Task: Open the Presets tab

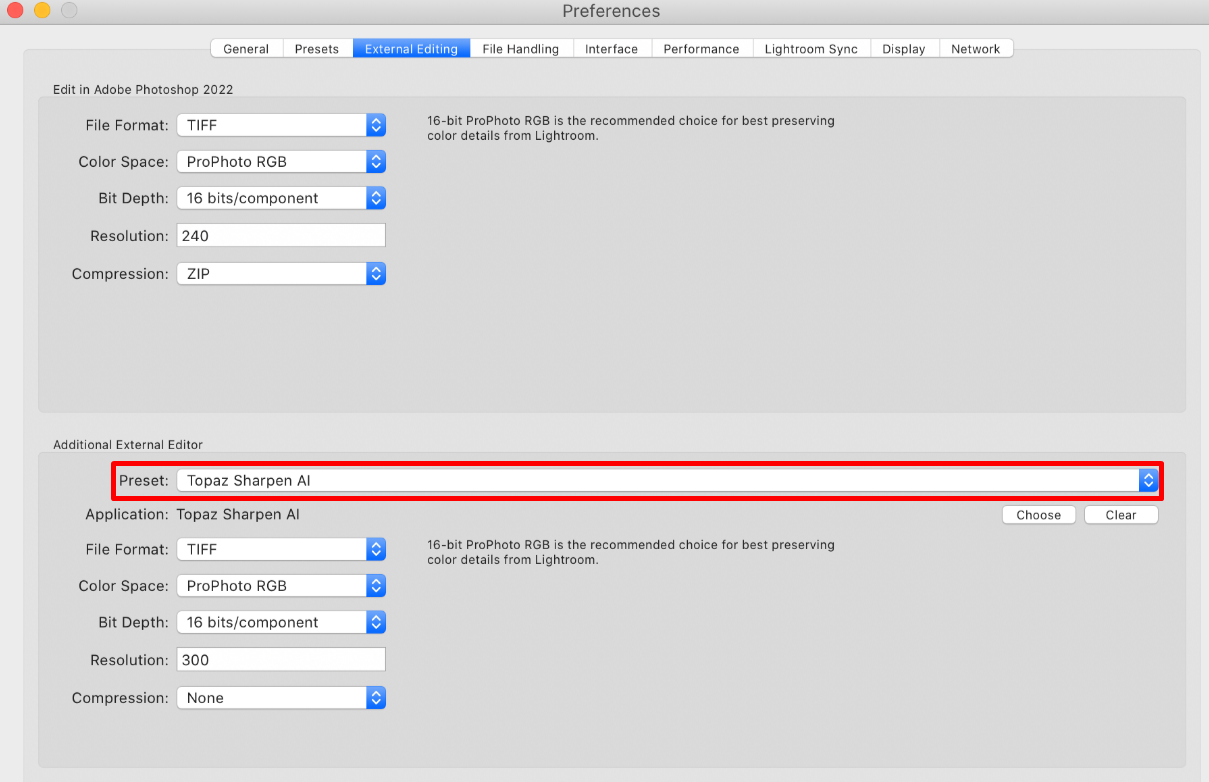Action: pyautogui.click(x=317, y=48)
